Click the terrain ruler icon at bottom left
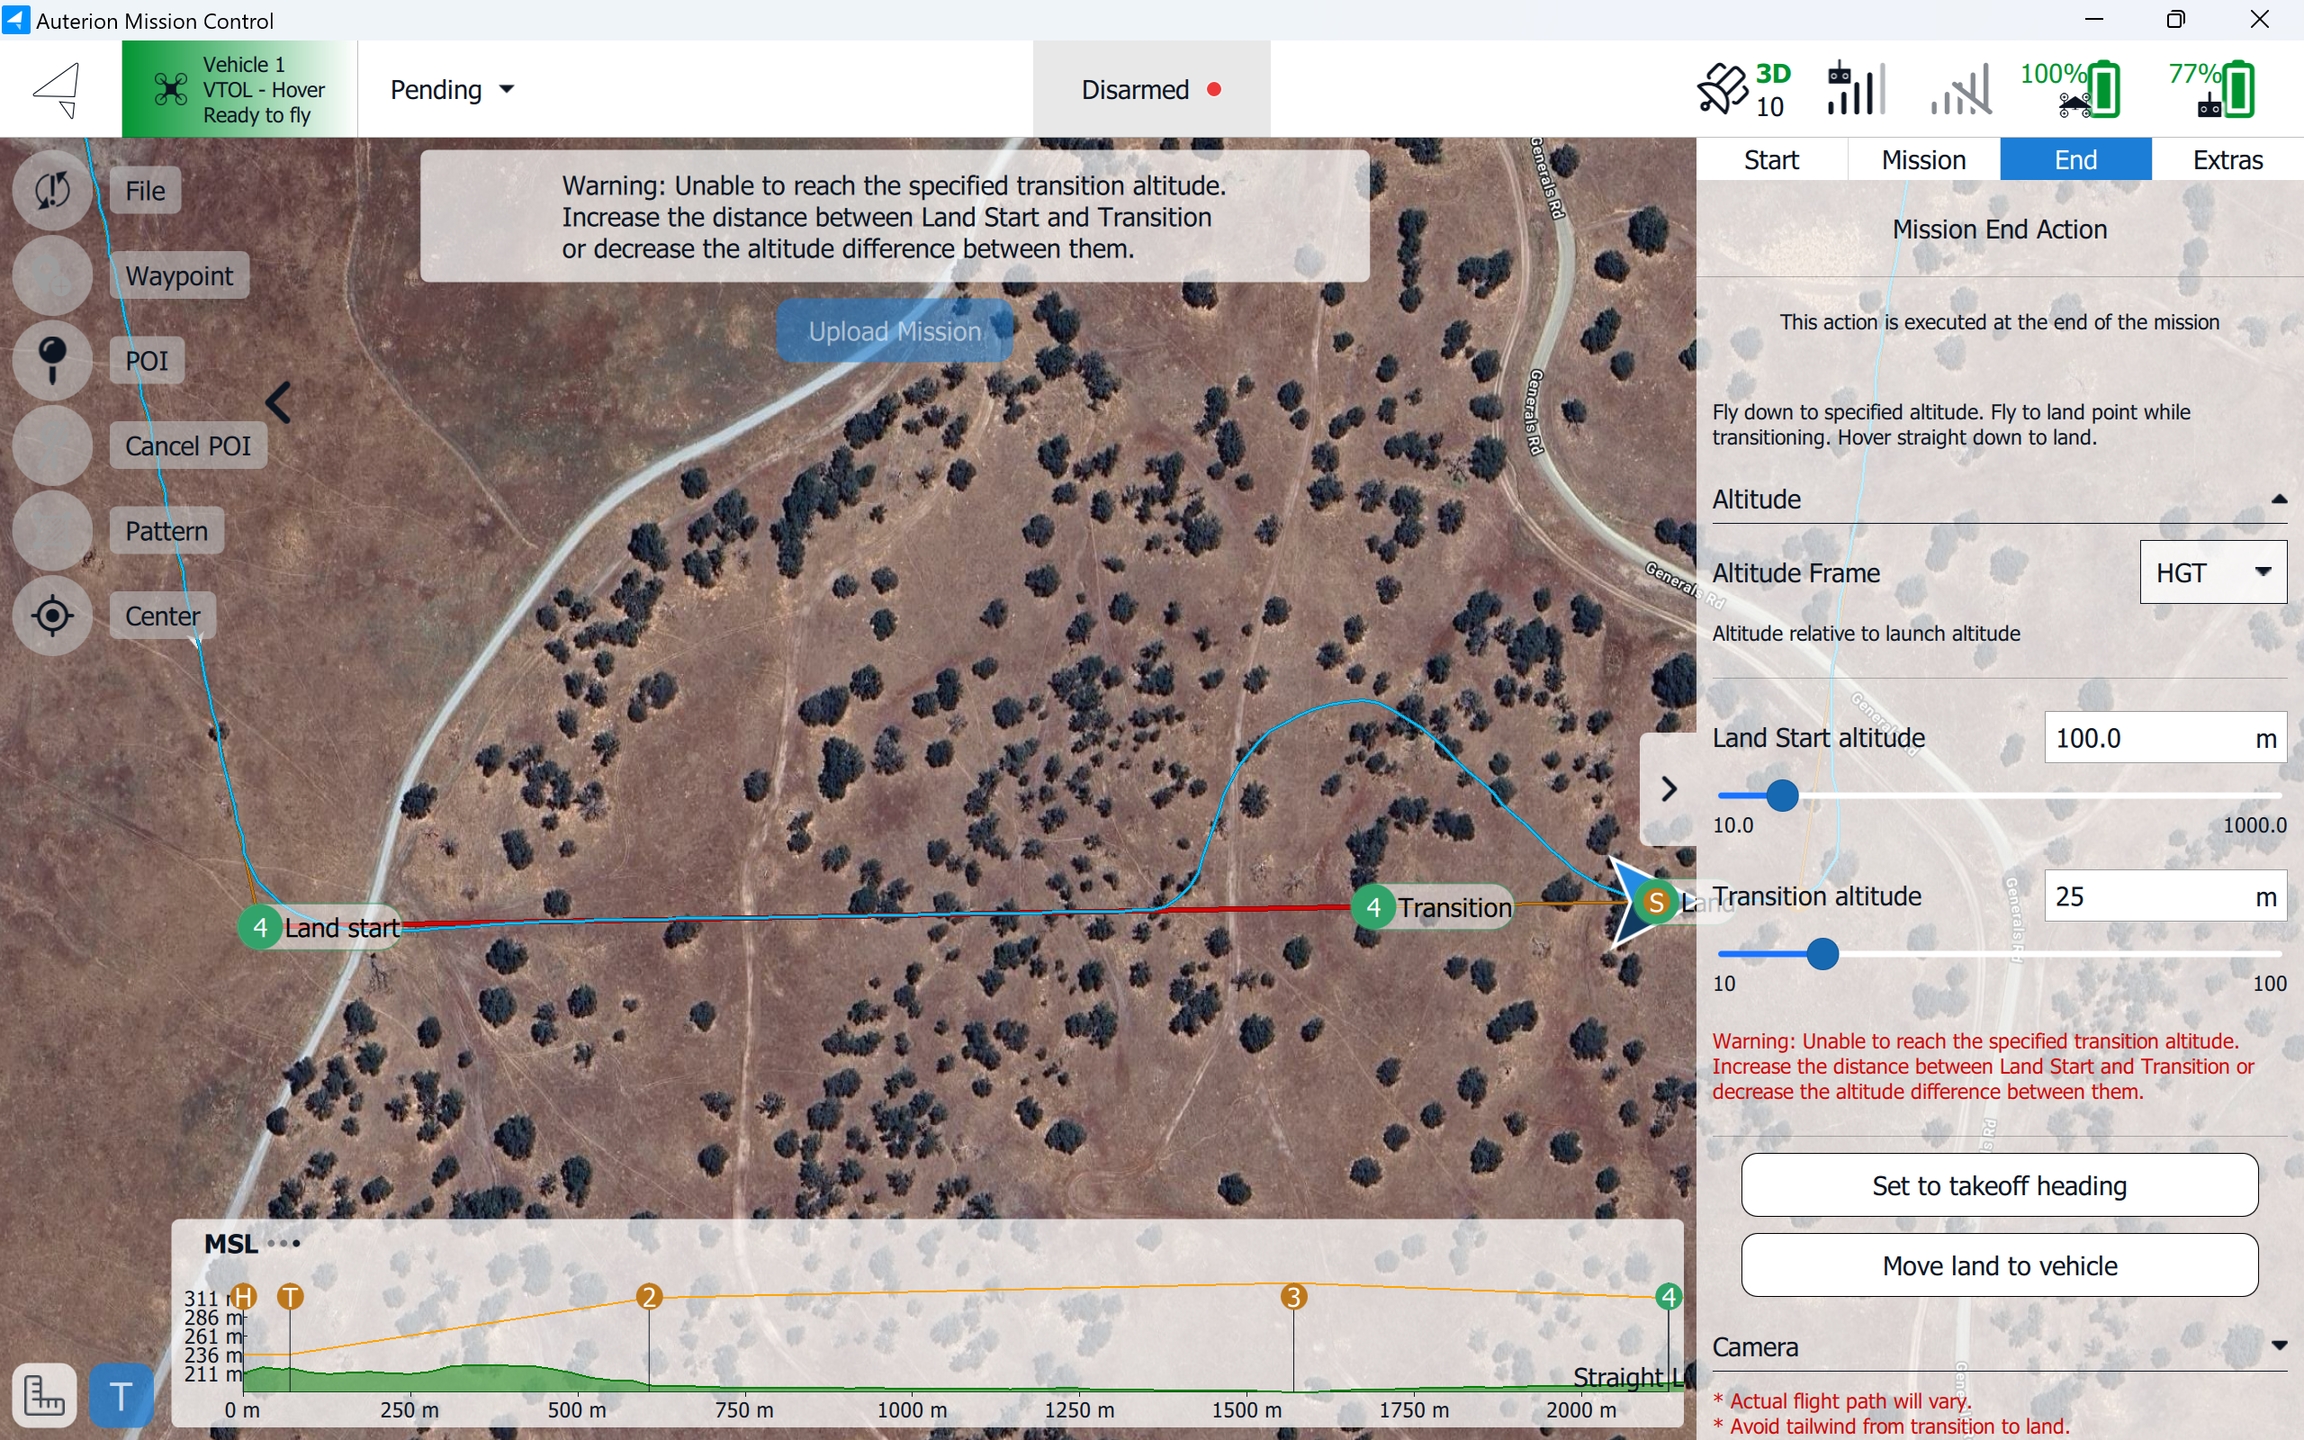Screen dimensions: 2304x1440 coord(45,1395)
